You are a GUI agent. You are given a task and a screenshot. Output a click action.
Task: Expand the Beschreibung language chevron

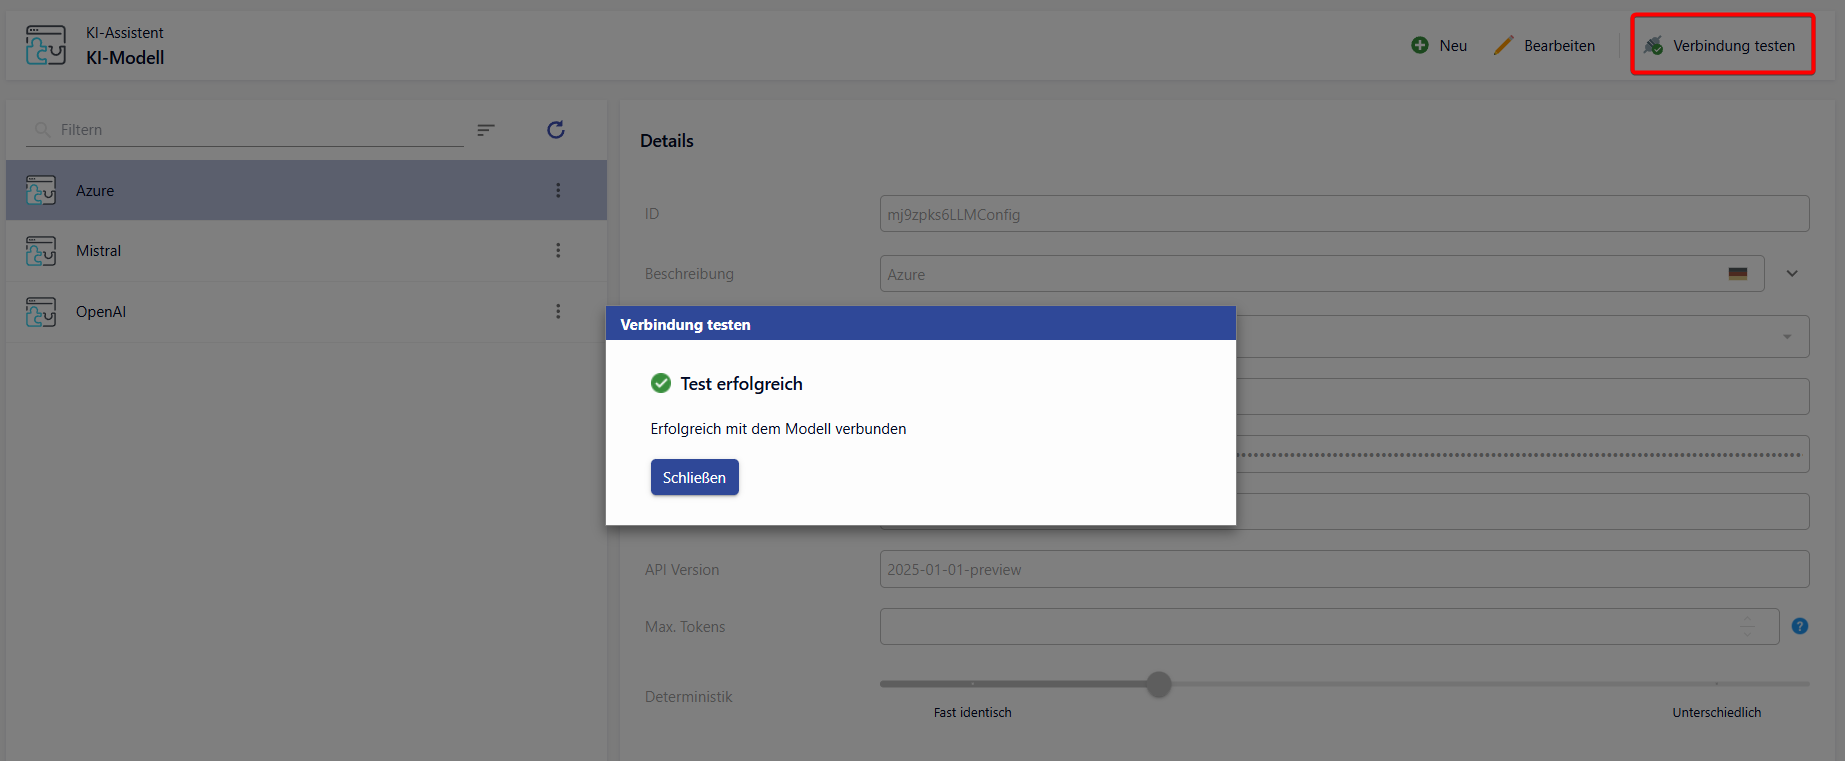pos(1792,274)
